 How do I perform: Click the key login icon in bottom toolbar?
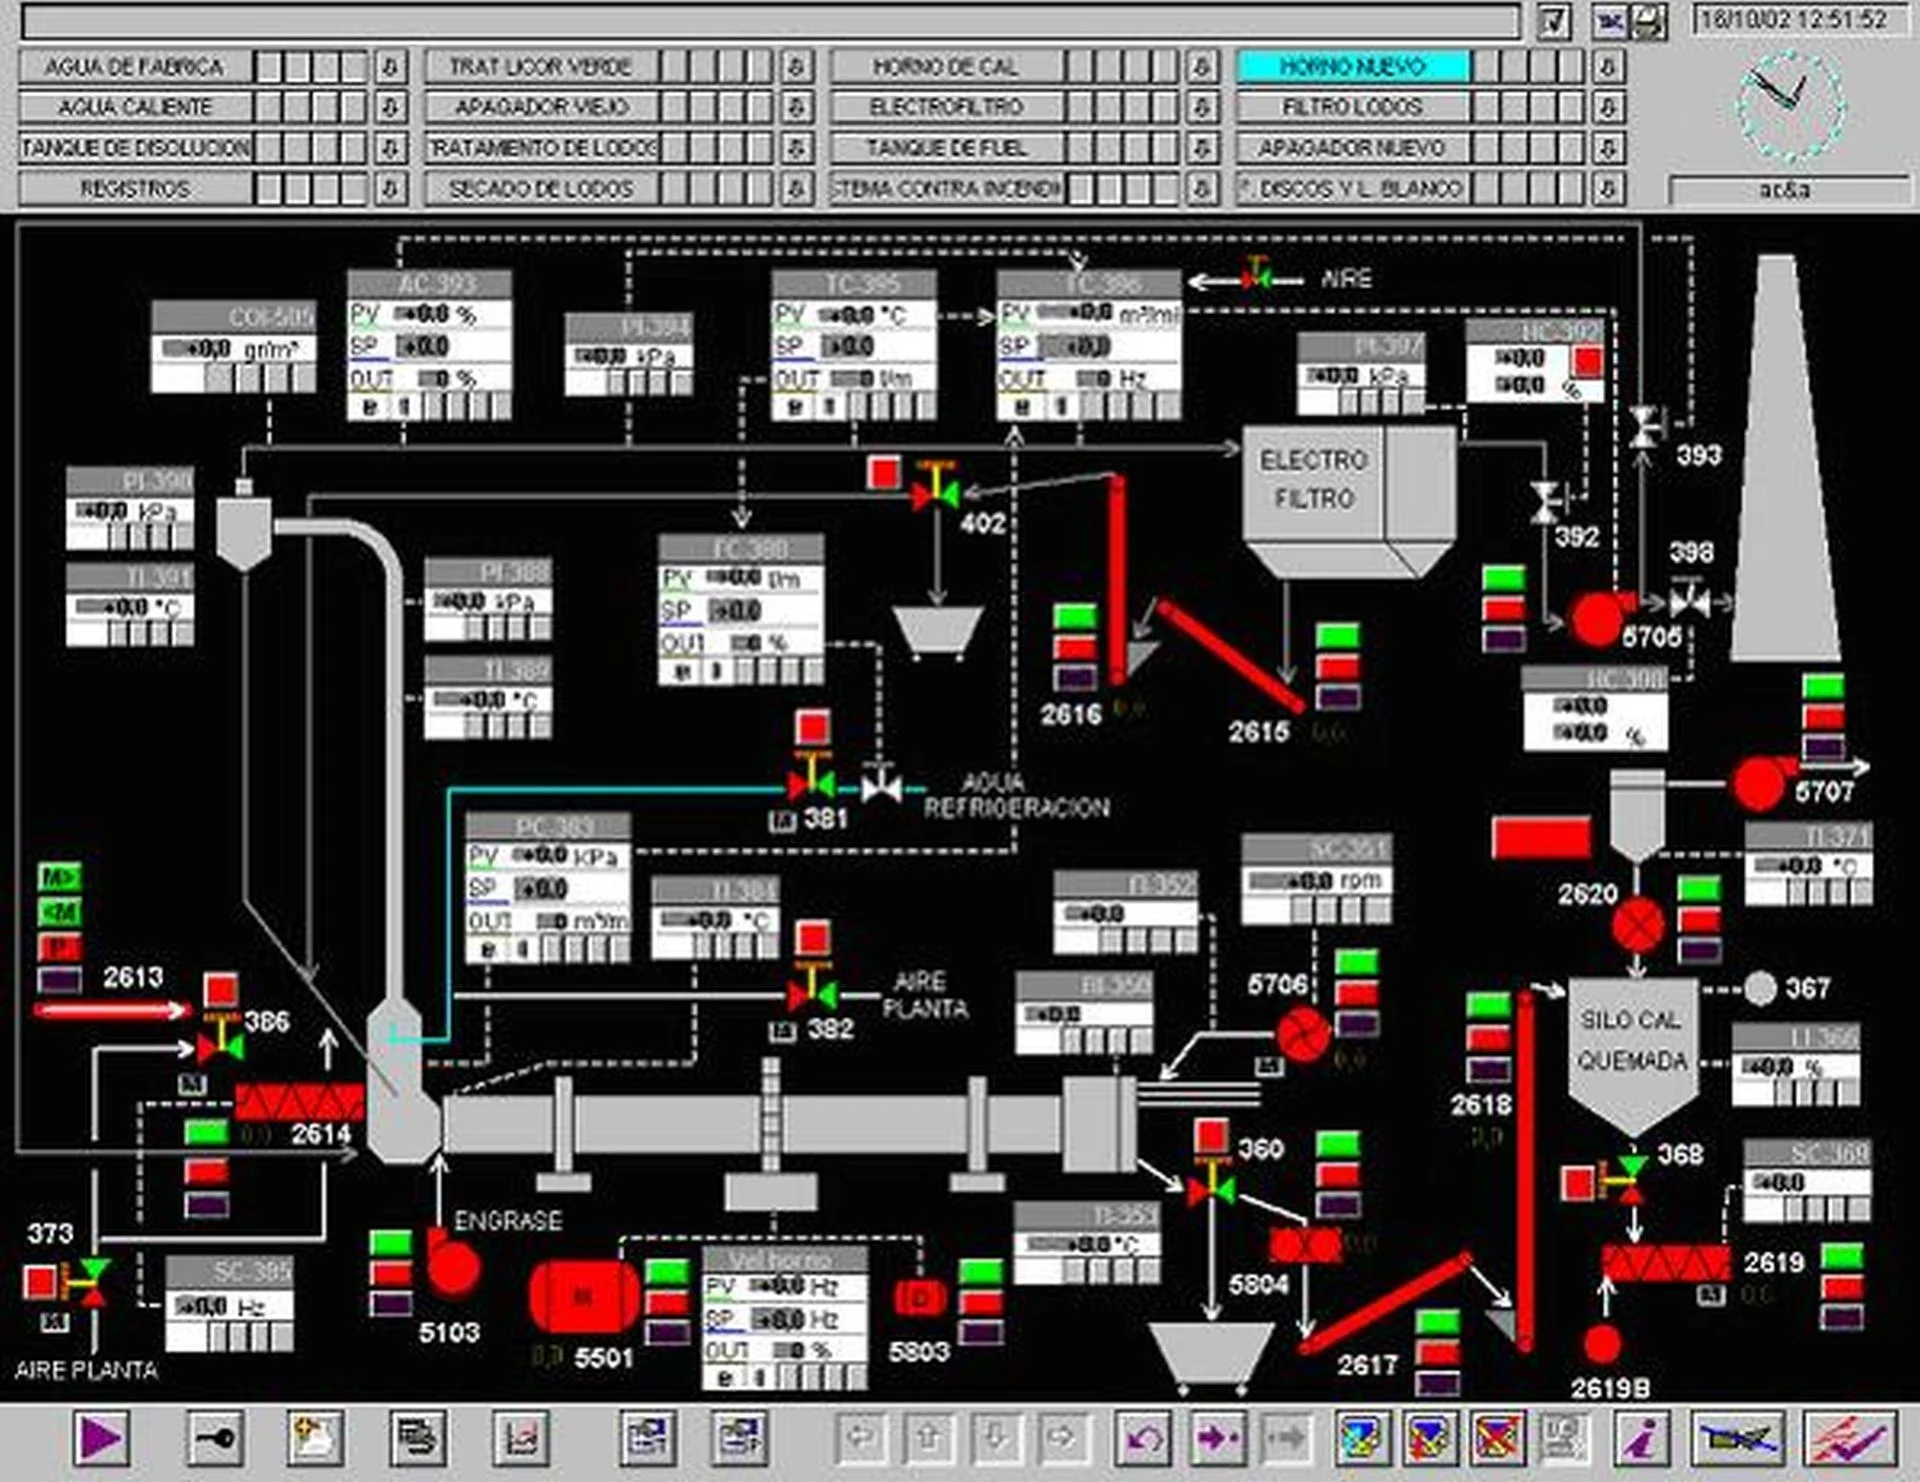coord(216,1438)
